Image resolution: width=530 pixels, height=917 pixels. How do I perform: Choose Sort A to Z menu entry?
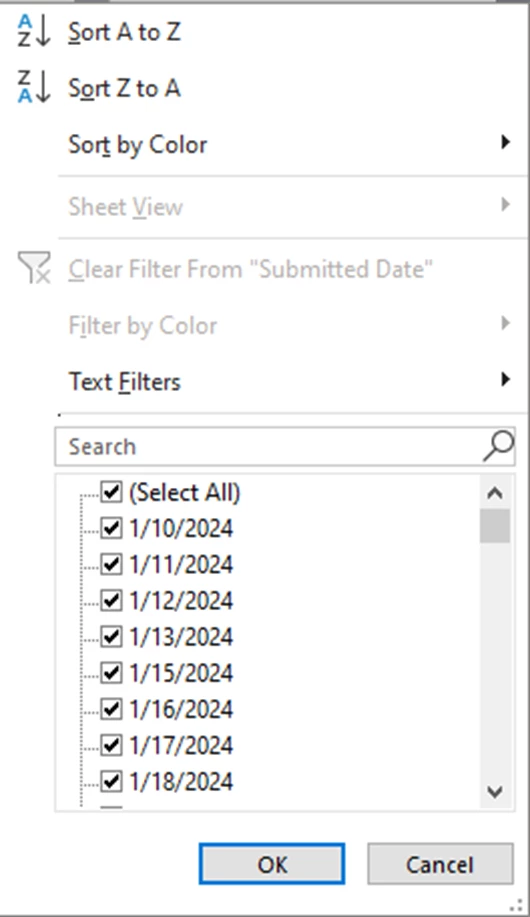click(124, 32)
